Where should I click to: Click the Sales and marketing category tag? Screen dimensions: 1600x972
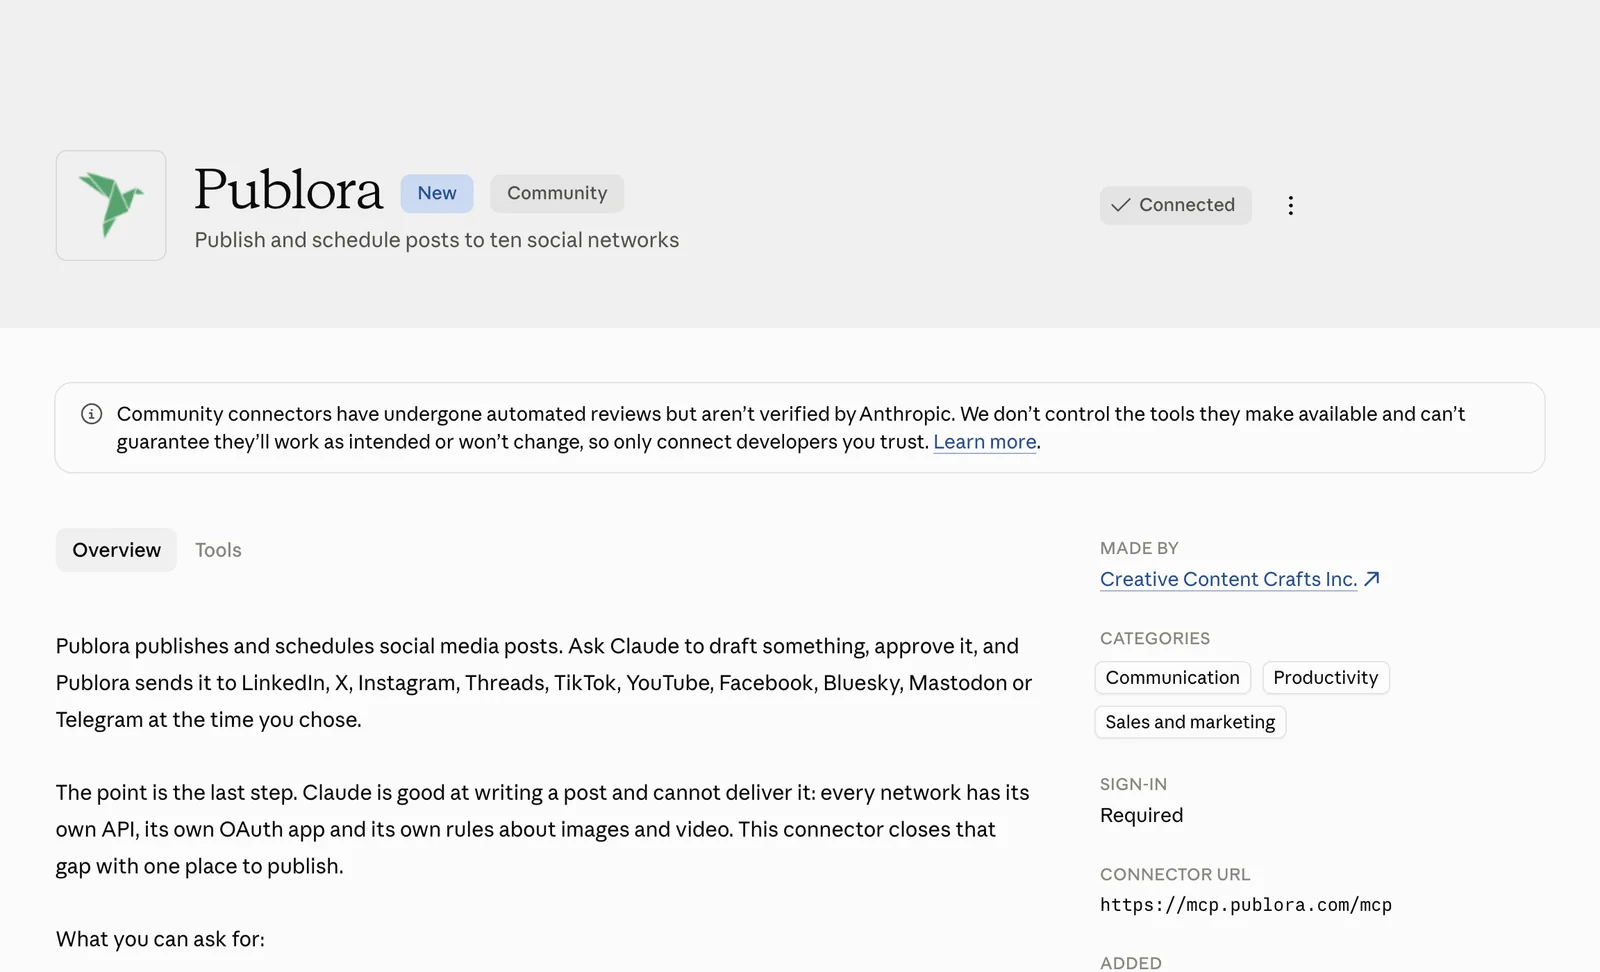pyautogui.click(x=1190, y=722)
